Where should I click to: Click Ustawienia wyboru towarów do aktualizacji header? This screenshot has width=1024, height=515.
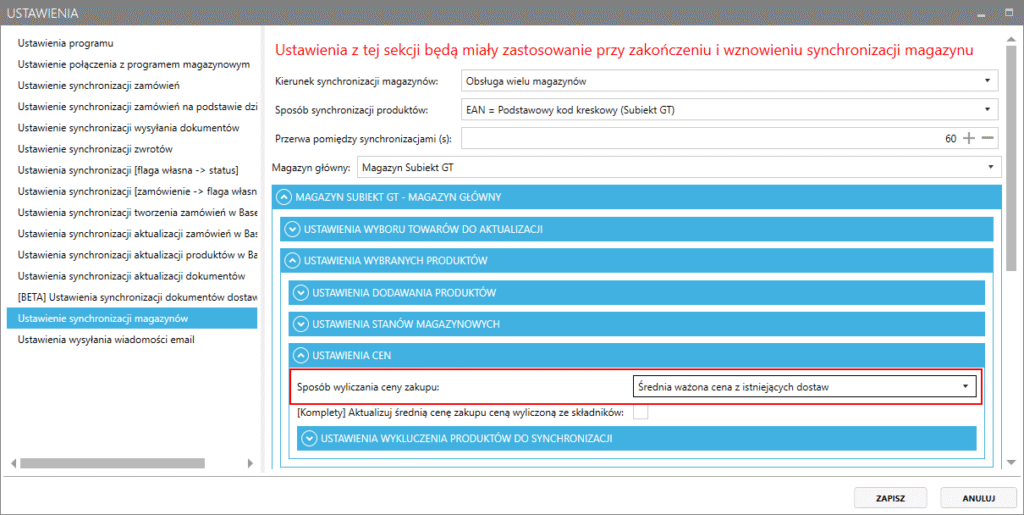click(x=637, y=229)
